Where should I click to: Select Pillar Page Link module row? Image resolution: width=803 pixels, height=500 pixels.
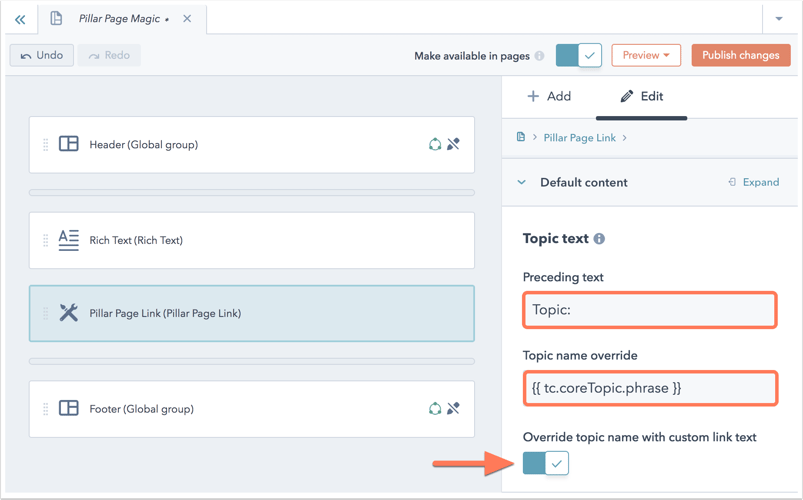[x=251, y=314]
